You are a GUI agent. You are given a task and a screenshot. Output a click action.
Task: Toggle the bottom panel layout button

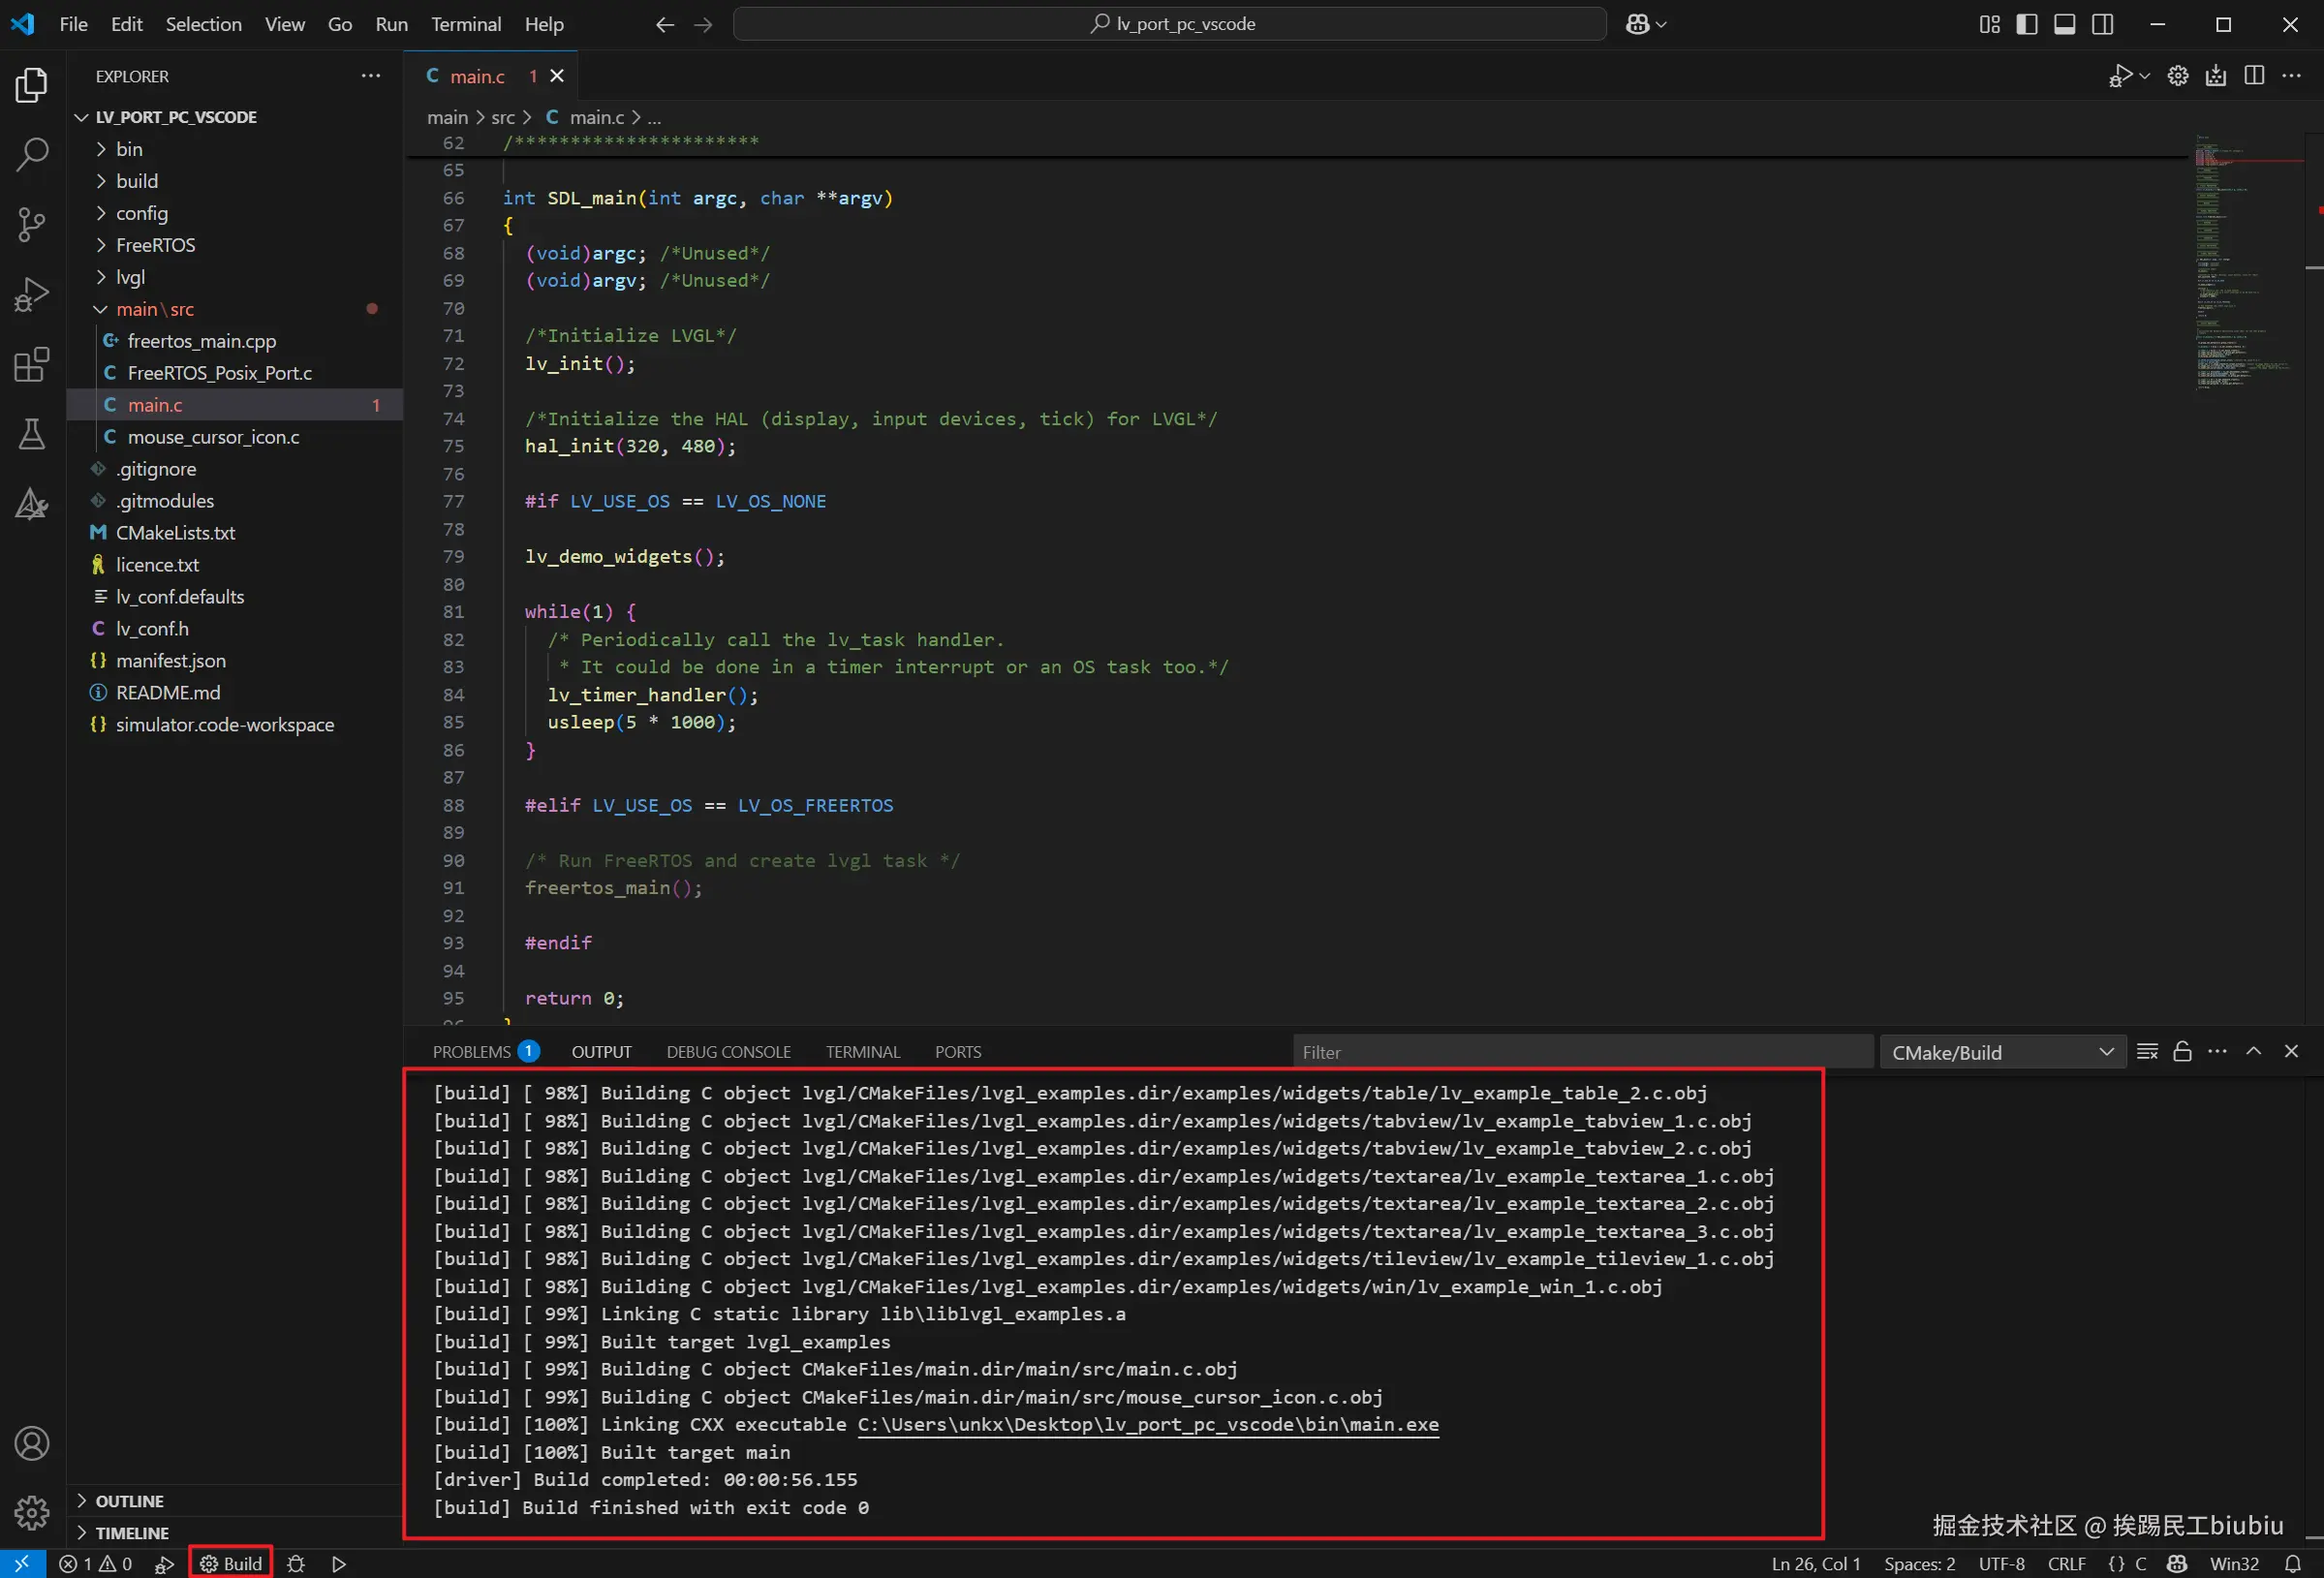[x=2064, y=24]
